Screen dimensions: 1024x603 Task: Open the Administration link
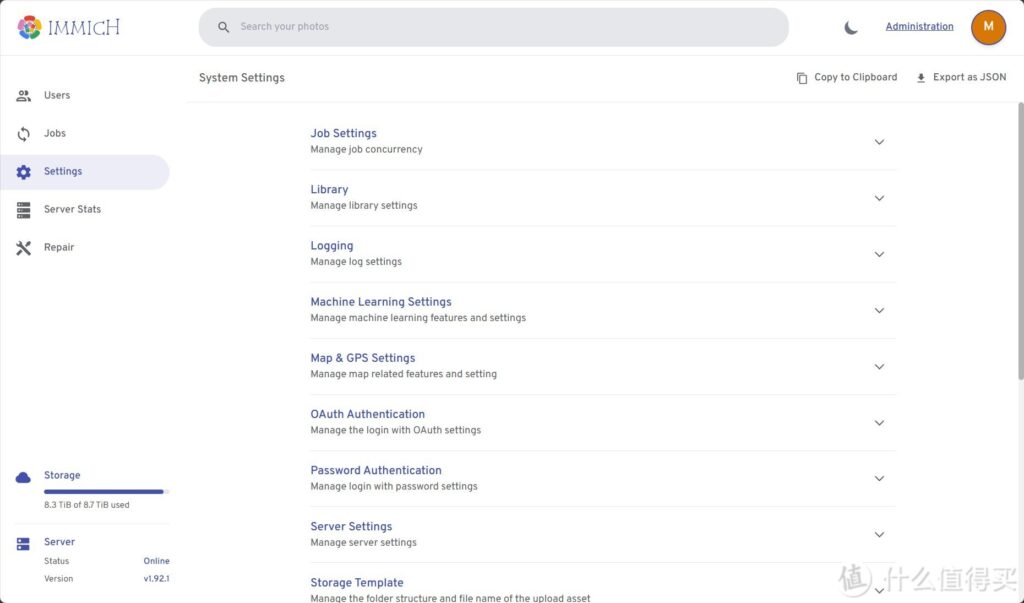919,27
